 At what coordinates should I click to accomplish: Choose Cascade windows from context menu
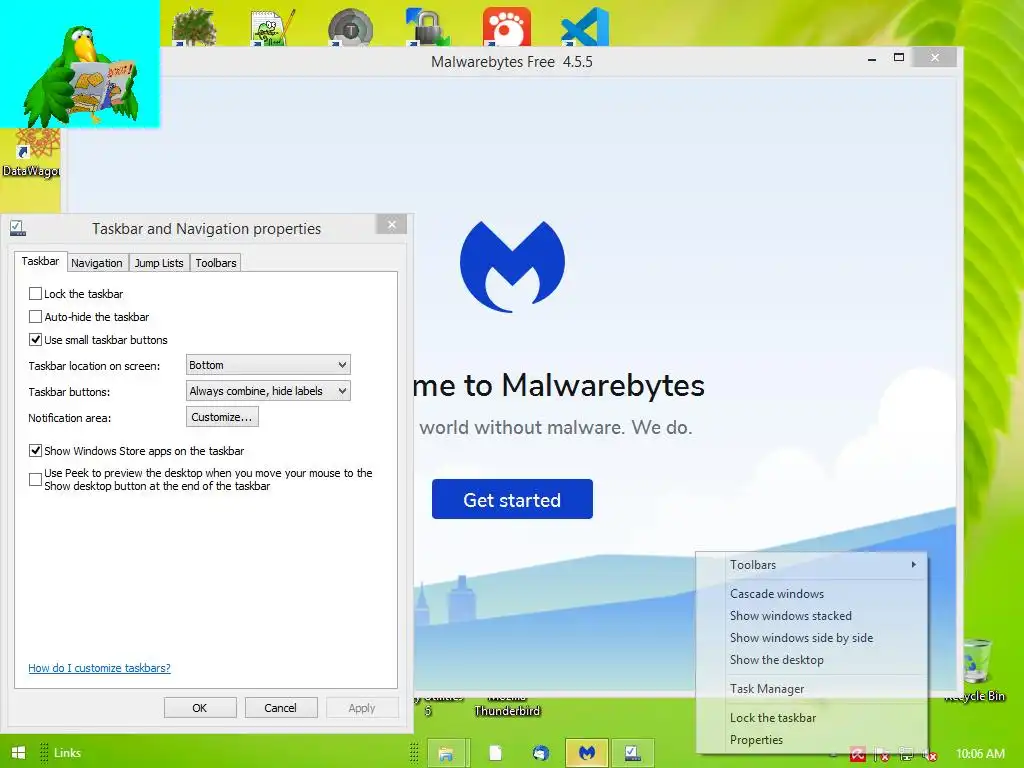point(812,594)
